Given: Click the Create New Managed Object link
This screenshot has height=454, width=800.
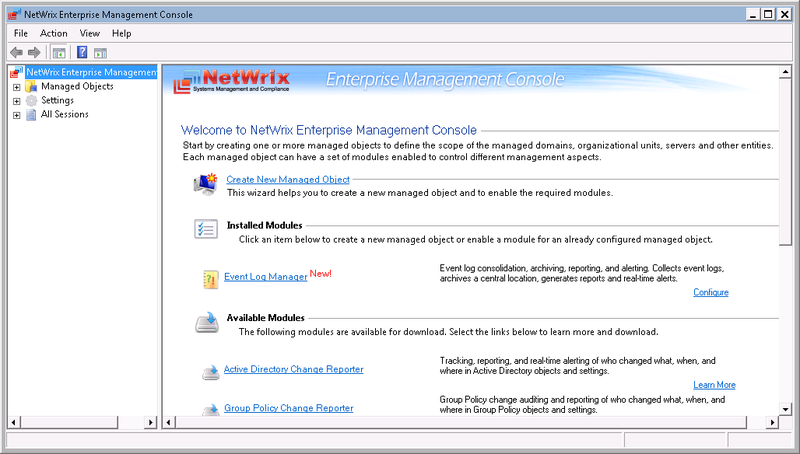Looking at the screenshot, I should (288, 179).
